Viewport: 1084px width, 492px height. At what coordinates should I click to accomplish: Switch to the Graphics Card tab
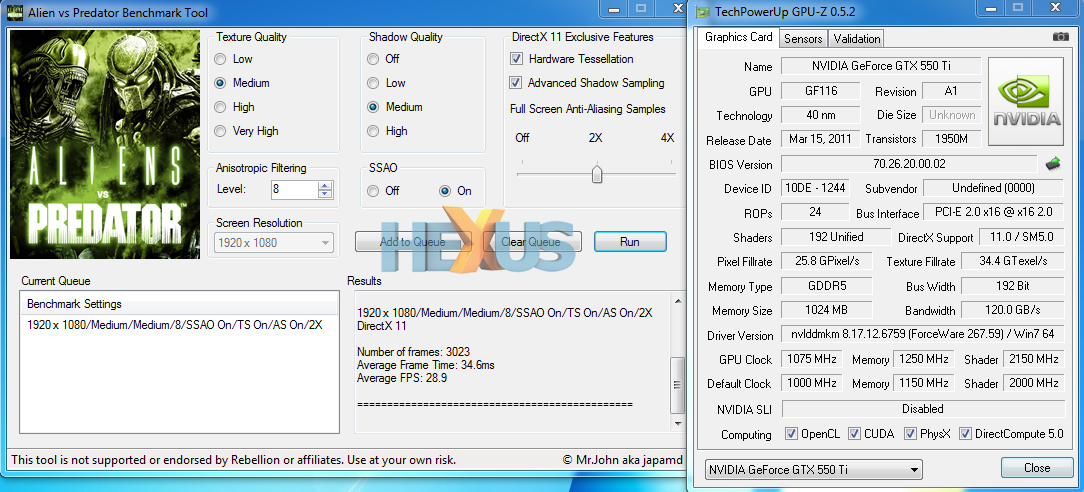[x=738, y=37]
